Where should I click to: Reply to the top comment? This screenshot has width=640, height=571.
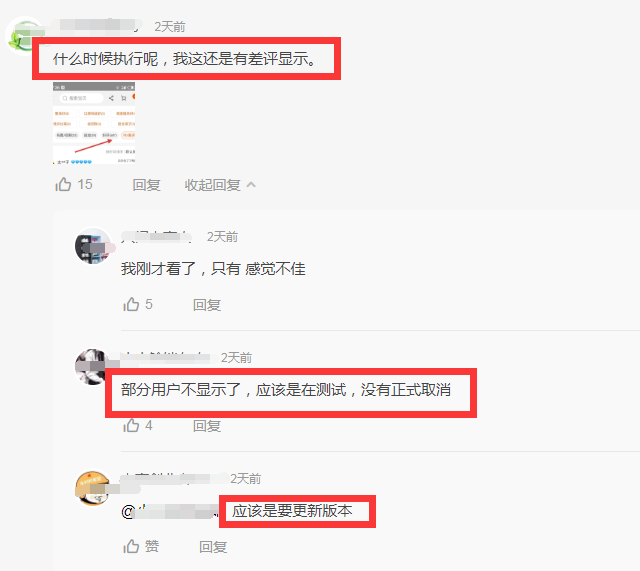click(x=146, y=185)
